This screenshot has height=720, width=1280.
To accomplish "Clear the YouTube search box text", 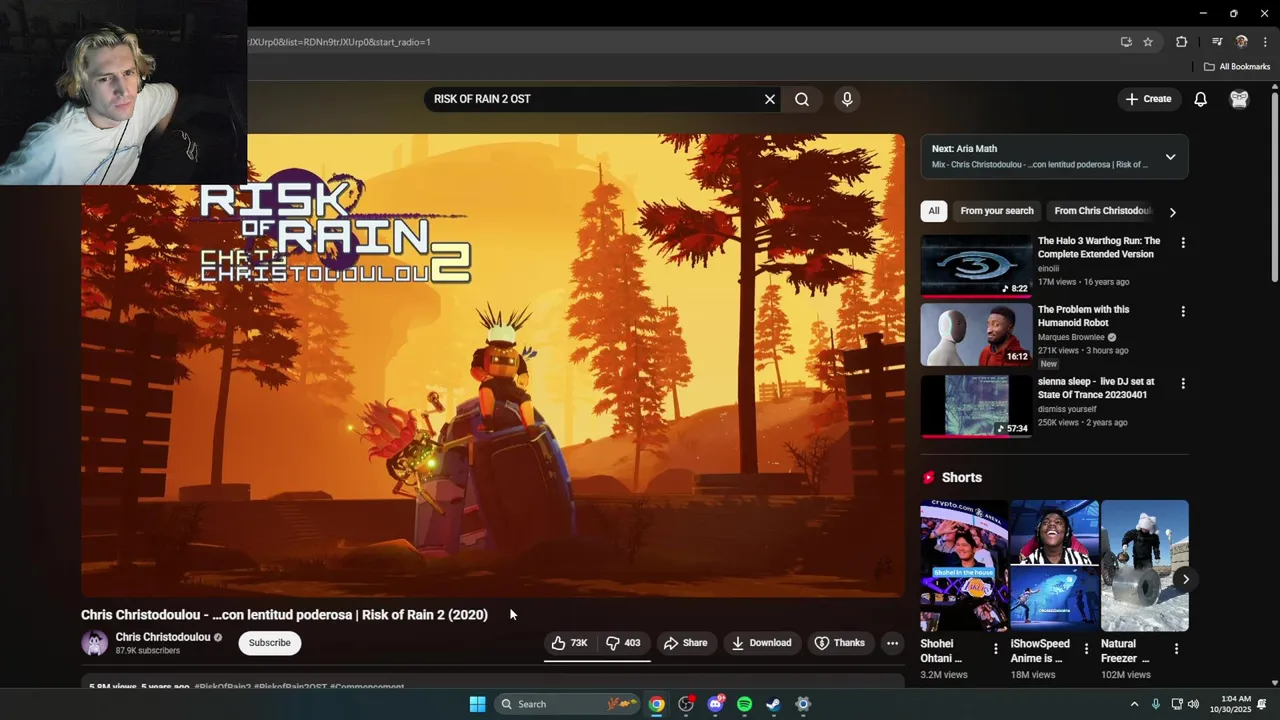I will 770,99.
